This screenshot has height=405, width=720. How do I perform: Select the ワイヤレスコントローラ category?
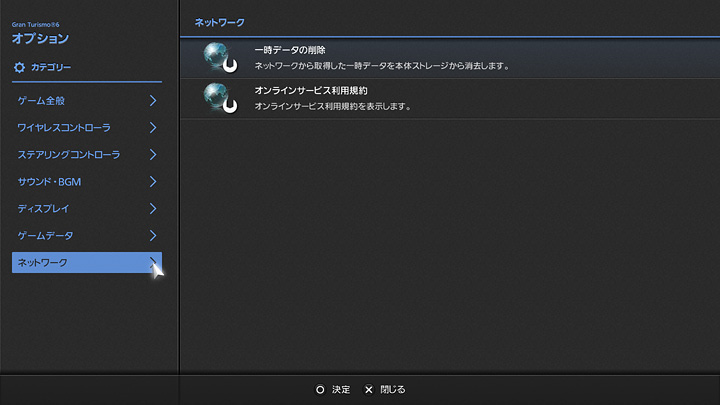tap(64, 128)
